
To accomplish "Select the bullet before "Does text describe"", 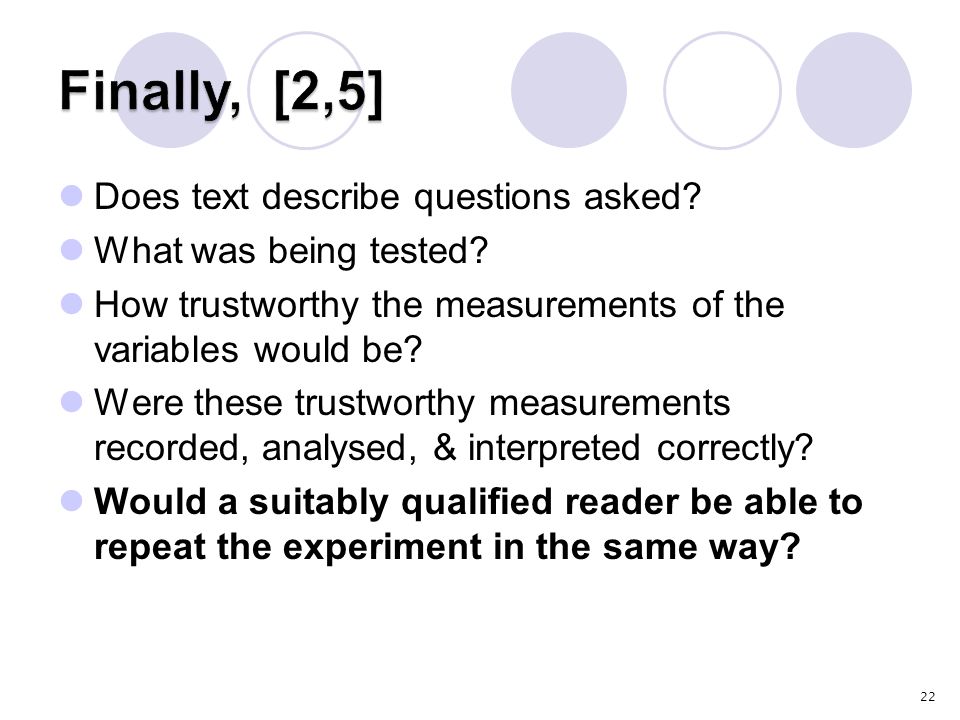I will (72, 196).
